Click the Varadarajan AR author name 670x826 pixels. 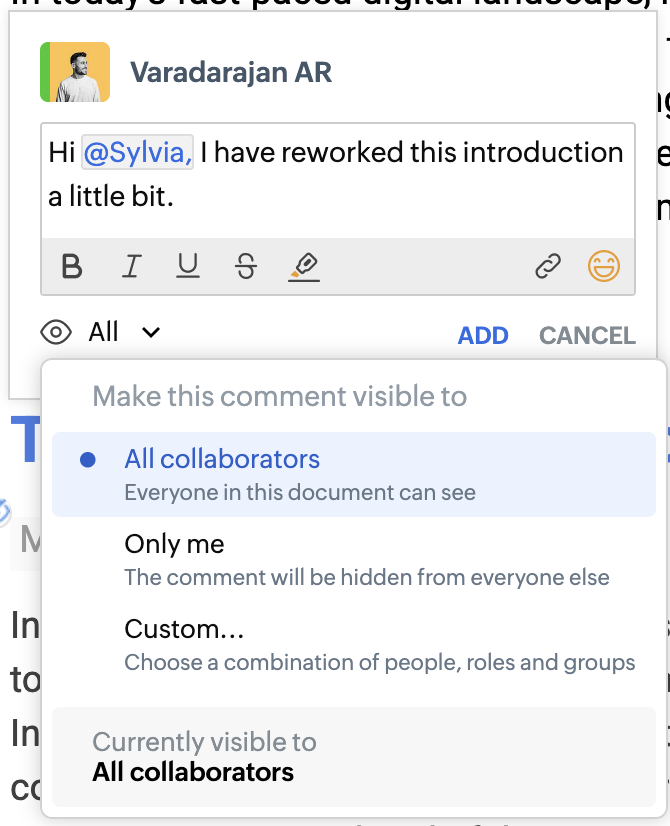pos(231,72)
